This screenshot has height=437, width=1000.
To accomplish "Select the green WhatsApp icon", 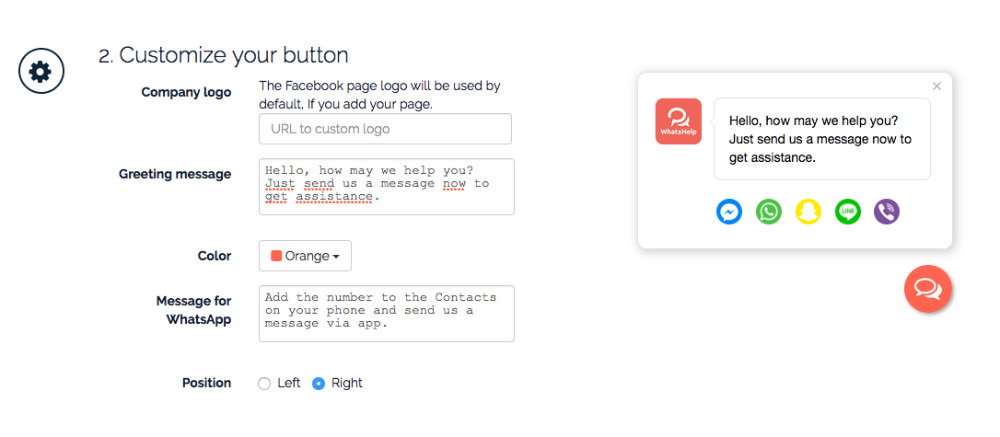I will (x=768, y=212).
